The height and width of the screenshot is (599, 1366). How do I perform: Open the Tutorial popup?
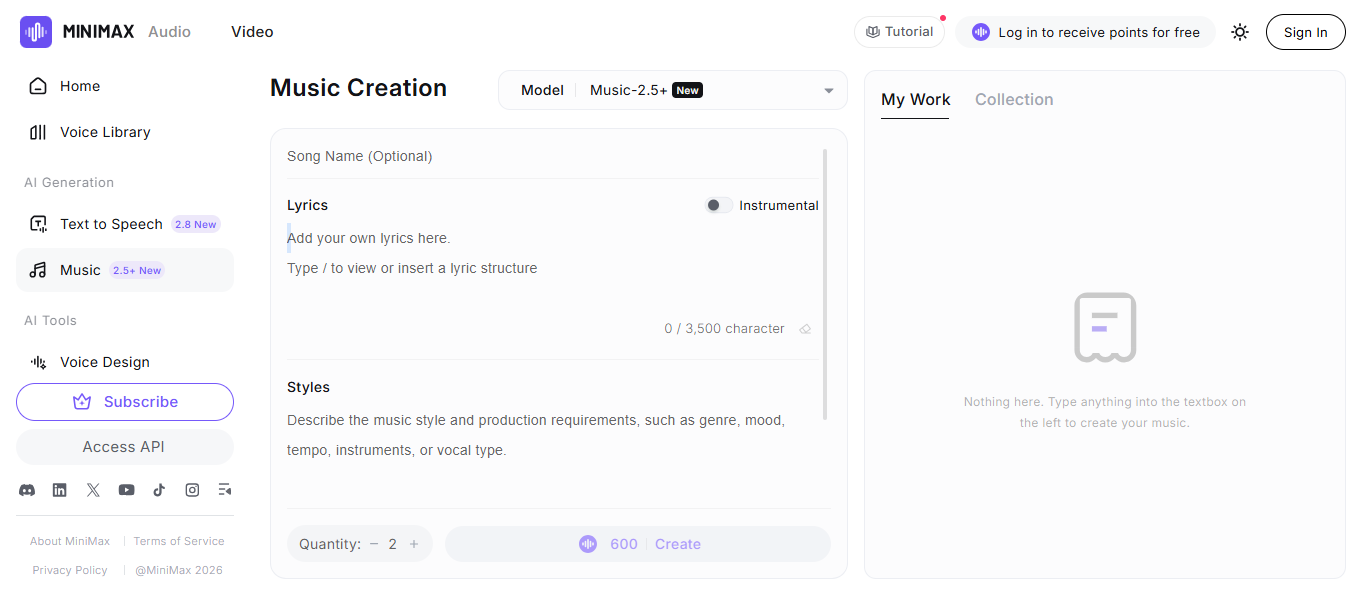[899, 31]
